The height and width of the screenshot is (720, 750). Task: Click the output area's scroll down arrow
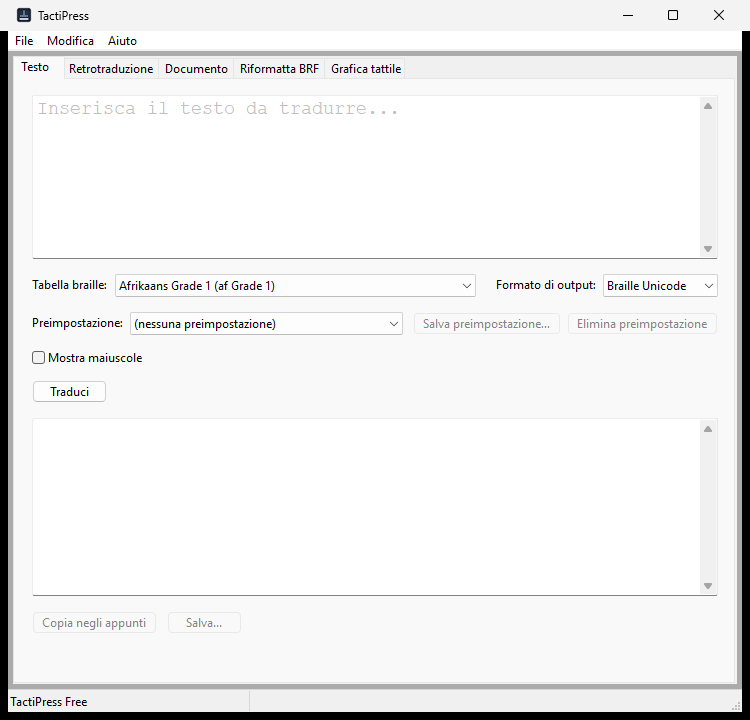[x=708, y=586]
